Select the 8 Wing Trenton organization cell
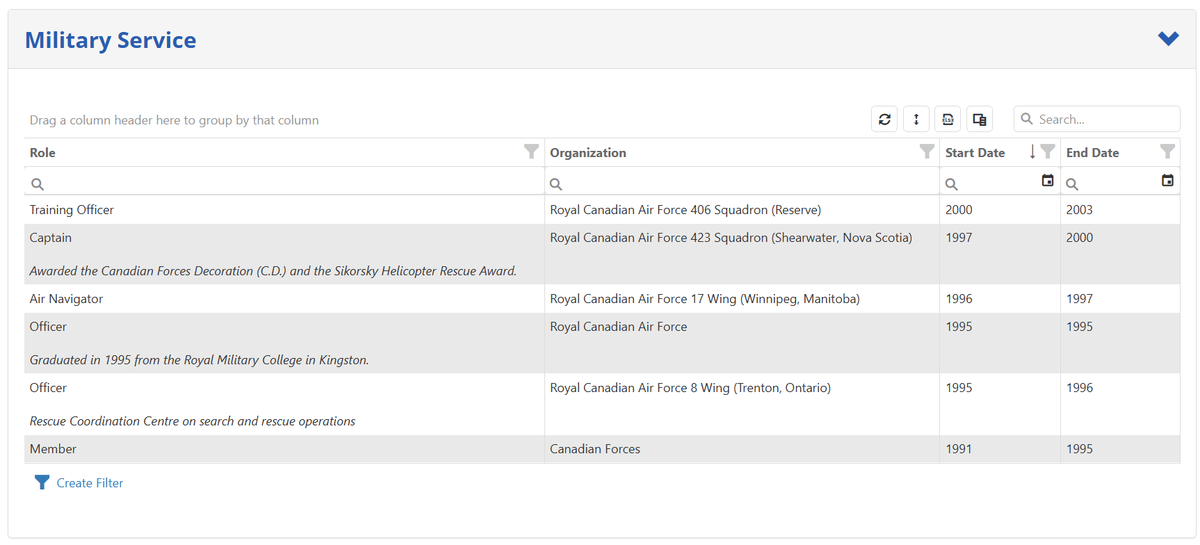The height and width of the screenshot is (545, 1200). pyautogui.click(x=742, y=404)
